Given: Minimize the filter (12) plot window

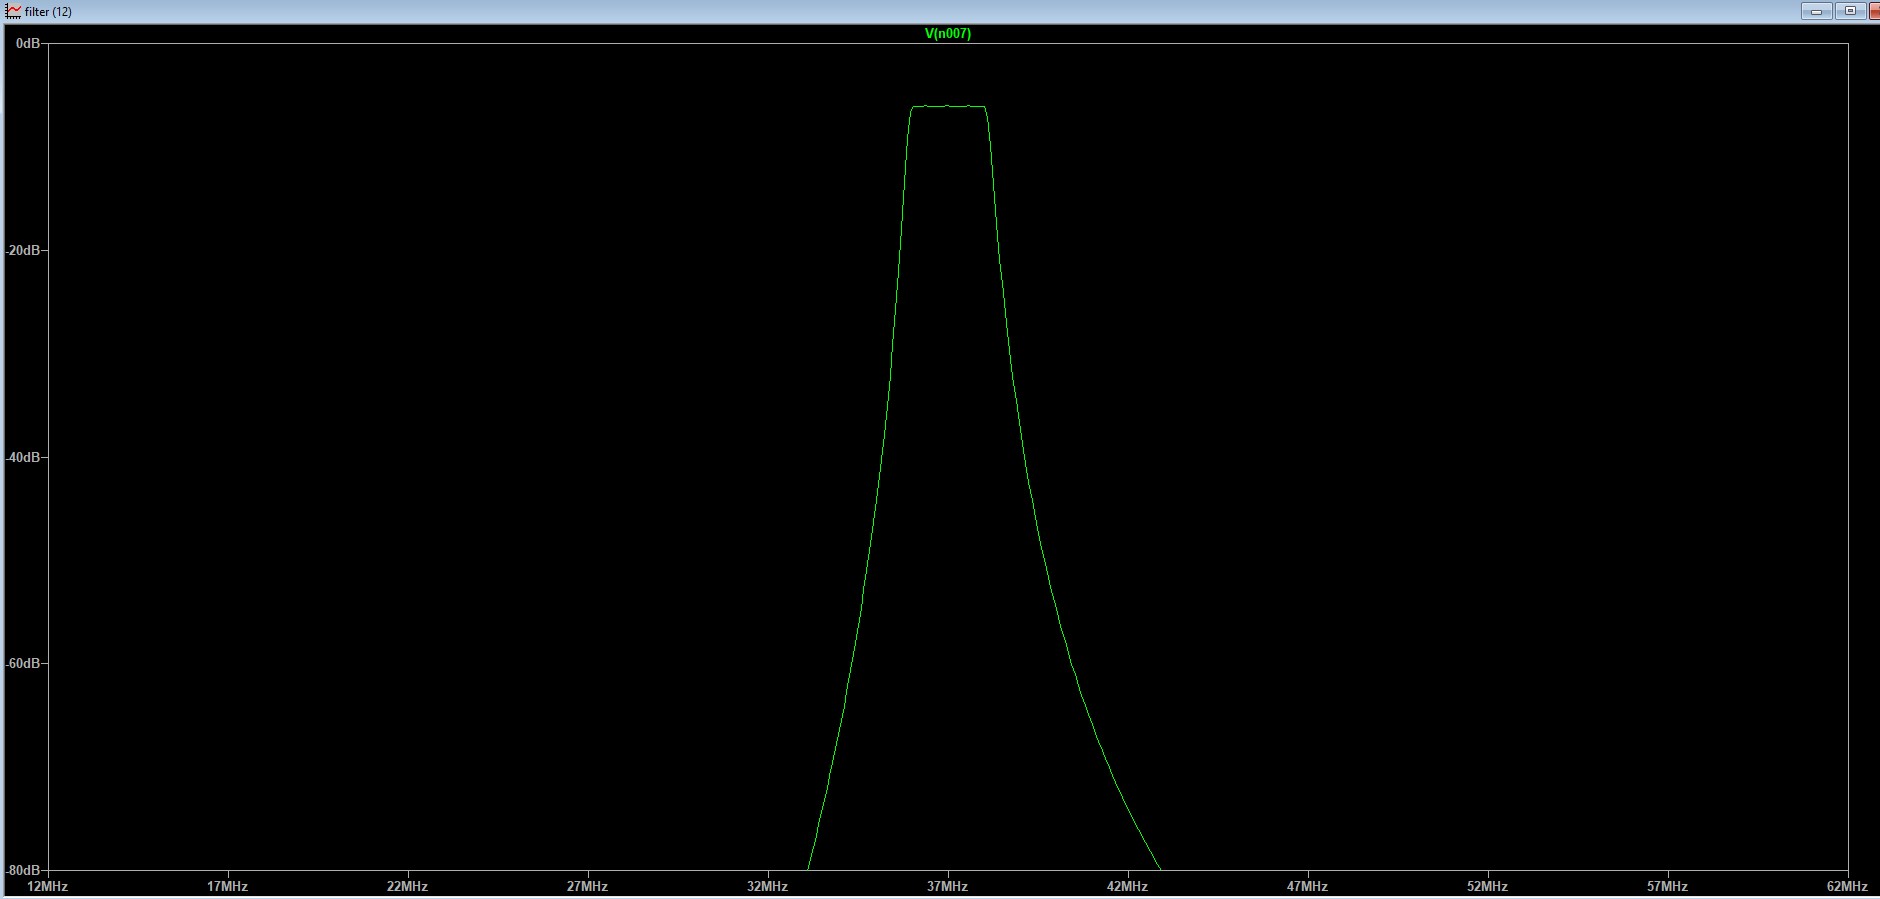Looking at the screenshot, I should click(1816, 11).
